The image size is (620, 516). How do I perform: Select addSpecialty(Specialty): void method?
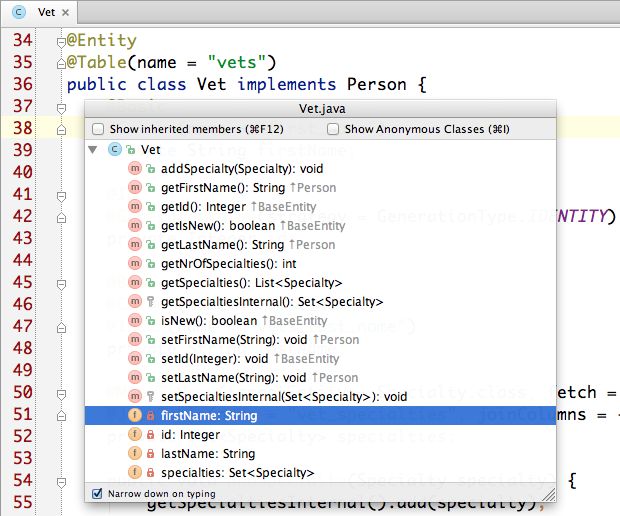click(320, 169)
